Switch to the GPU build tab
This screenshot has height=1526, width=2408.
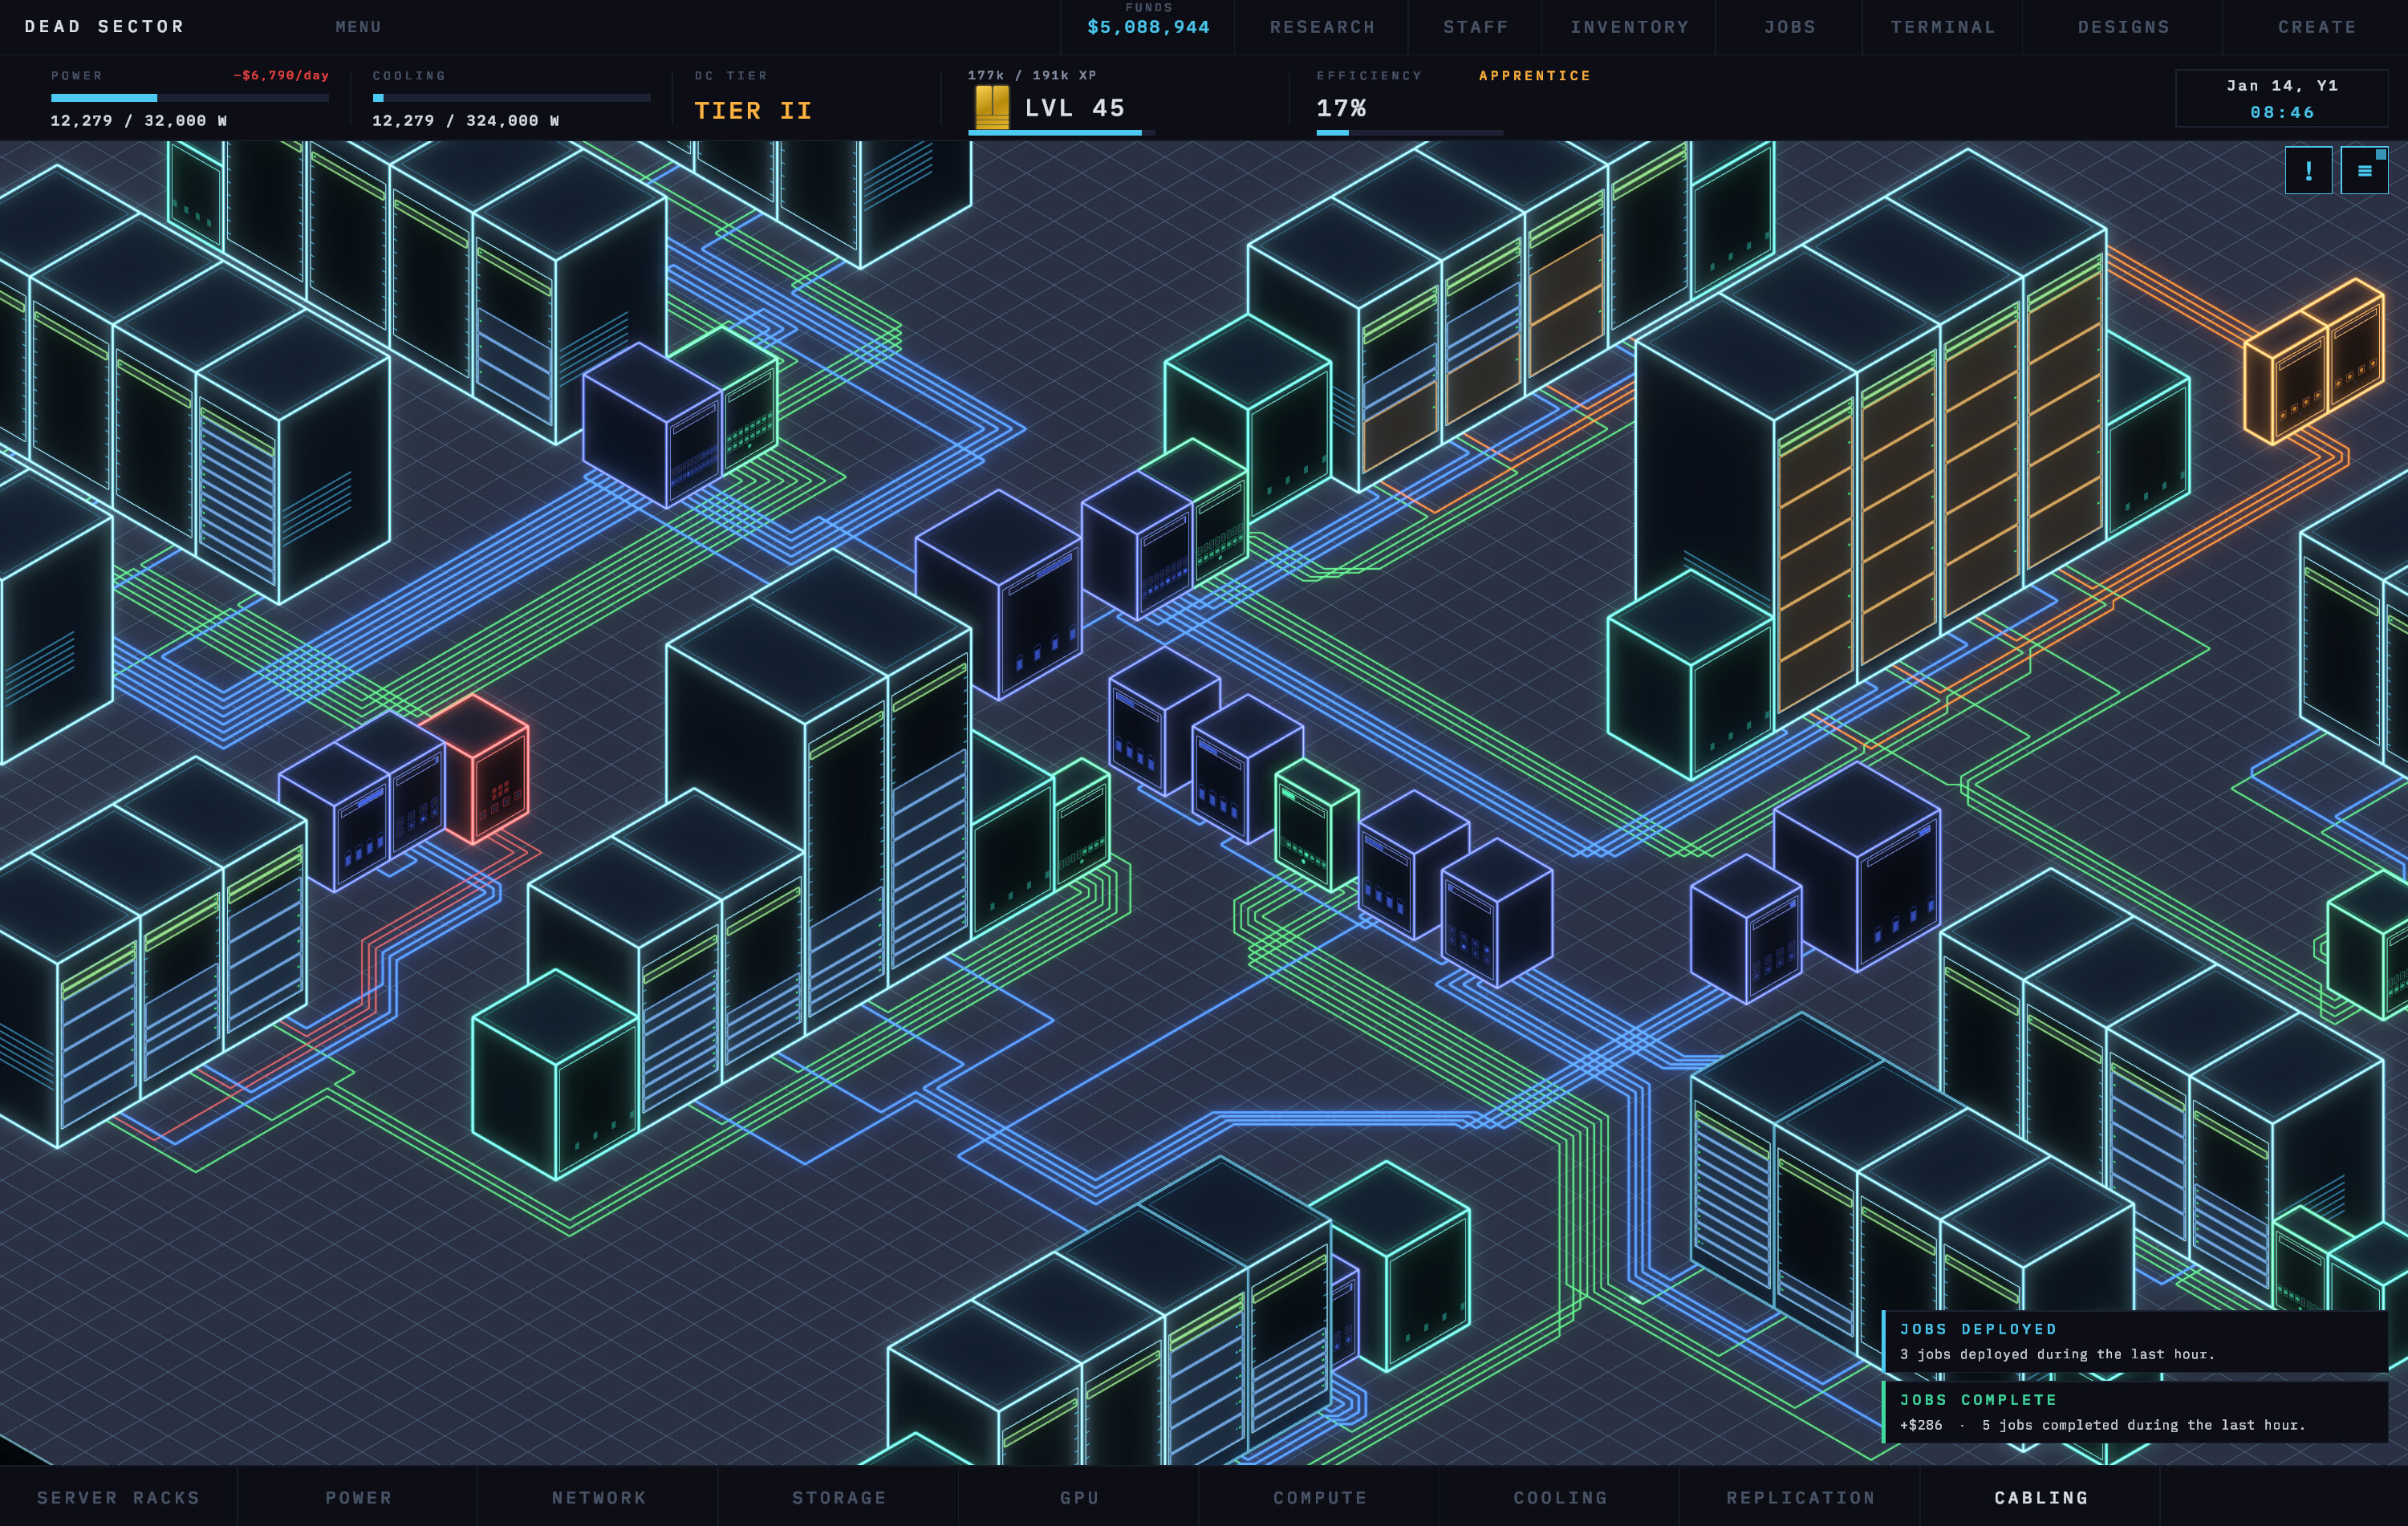coord(1079,1497)
